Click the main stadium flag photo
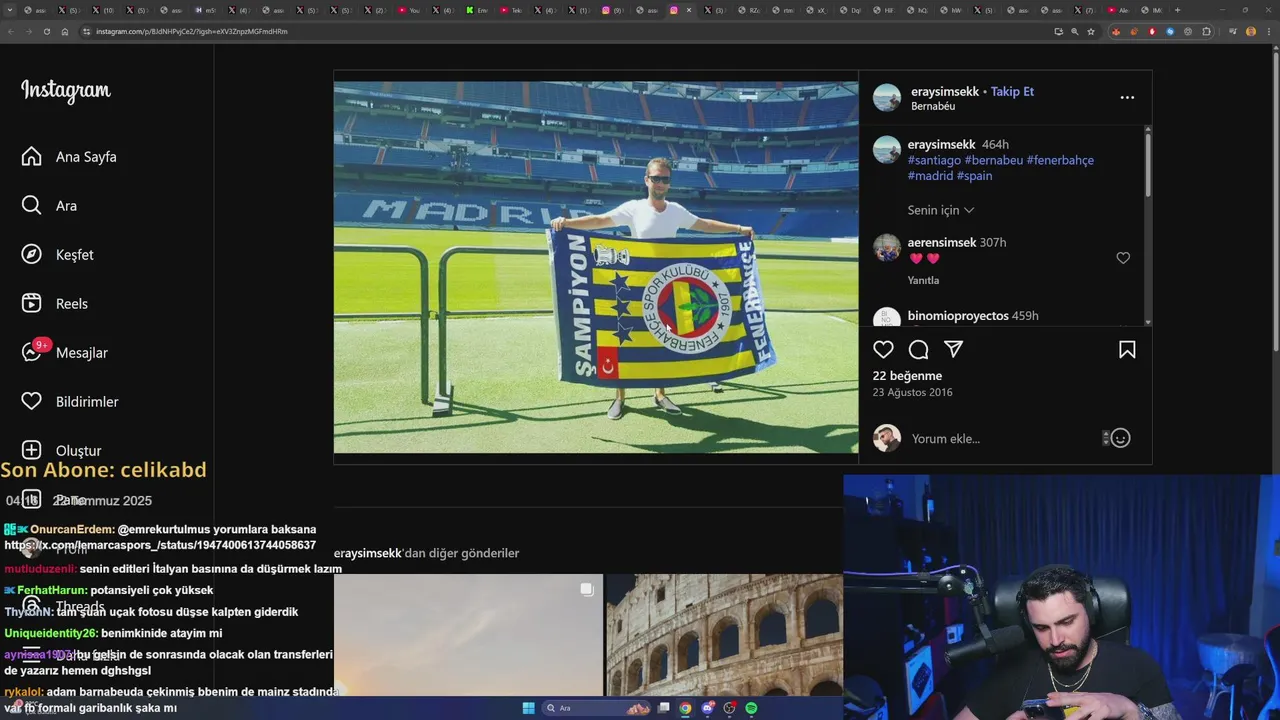The height and width of the screenshot is (720, 1280). pos(596,267)
